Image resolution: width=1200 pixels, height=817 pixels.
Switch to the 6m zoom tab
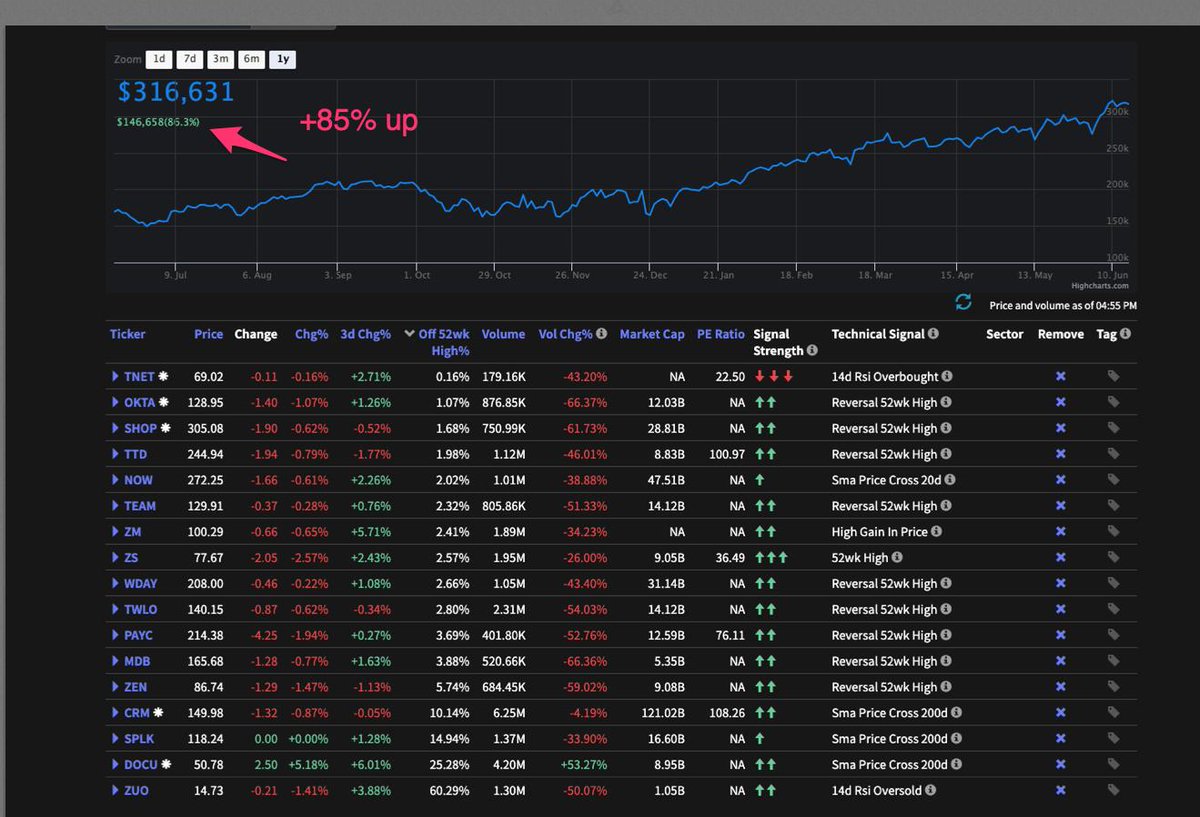click(251, 58)
